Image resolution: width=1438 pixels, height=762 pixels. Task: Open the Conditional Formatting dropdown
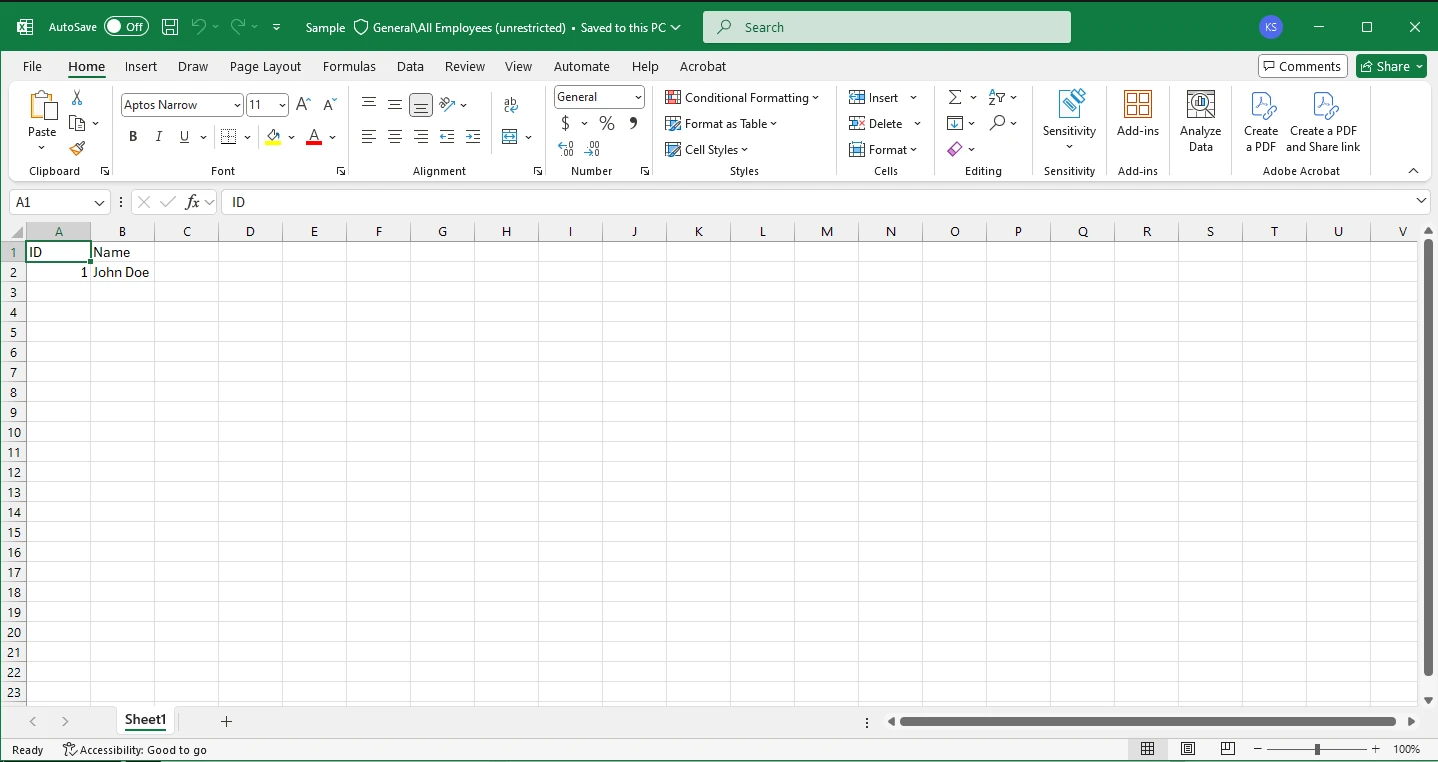[742, 97]
